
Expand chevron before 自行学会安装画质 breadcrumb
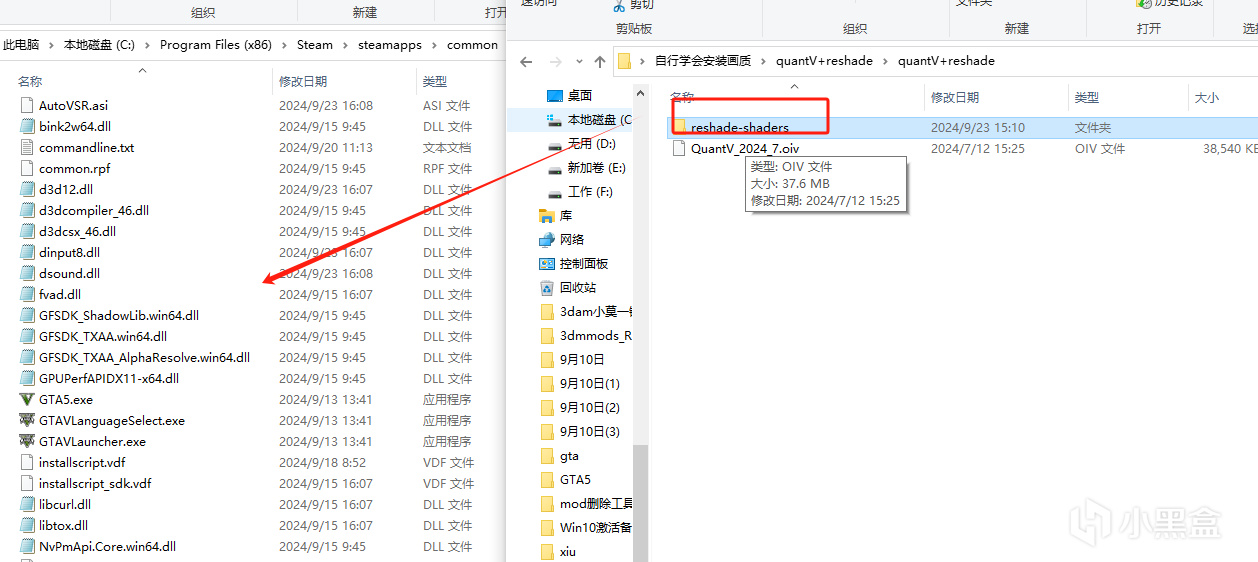(642, 61)
